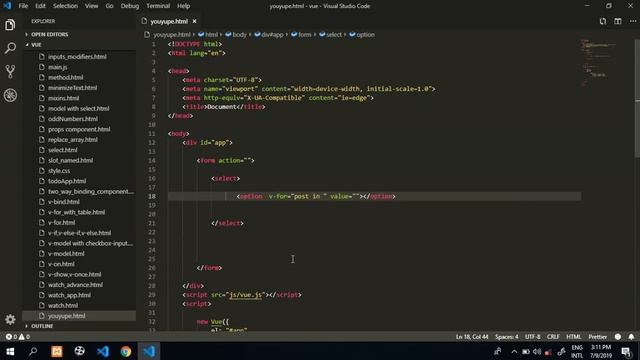The width and height of the screenshot is (640, 360).
Task: Change line ending via CRLF item
Action: (x=553, y=337)
